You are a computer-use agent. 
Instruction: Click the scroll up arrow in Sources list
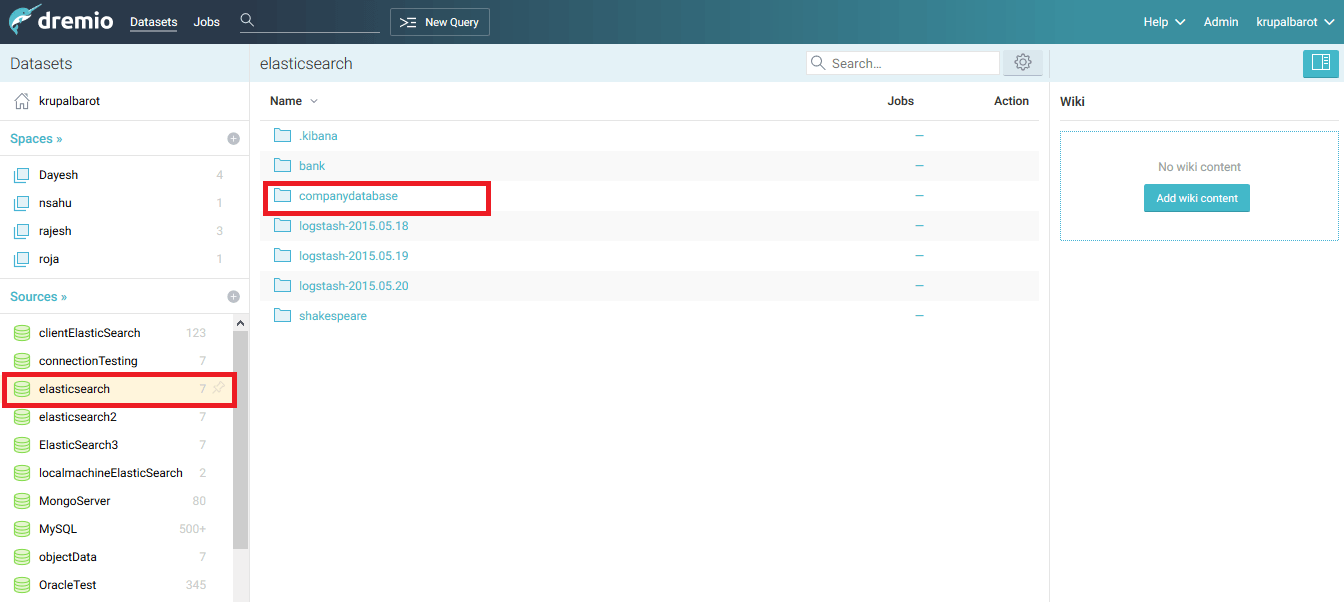pos(240,324)
